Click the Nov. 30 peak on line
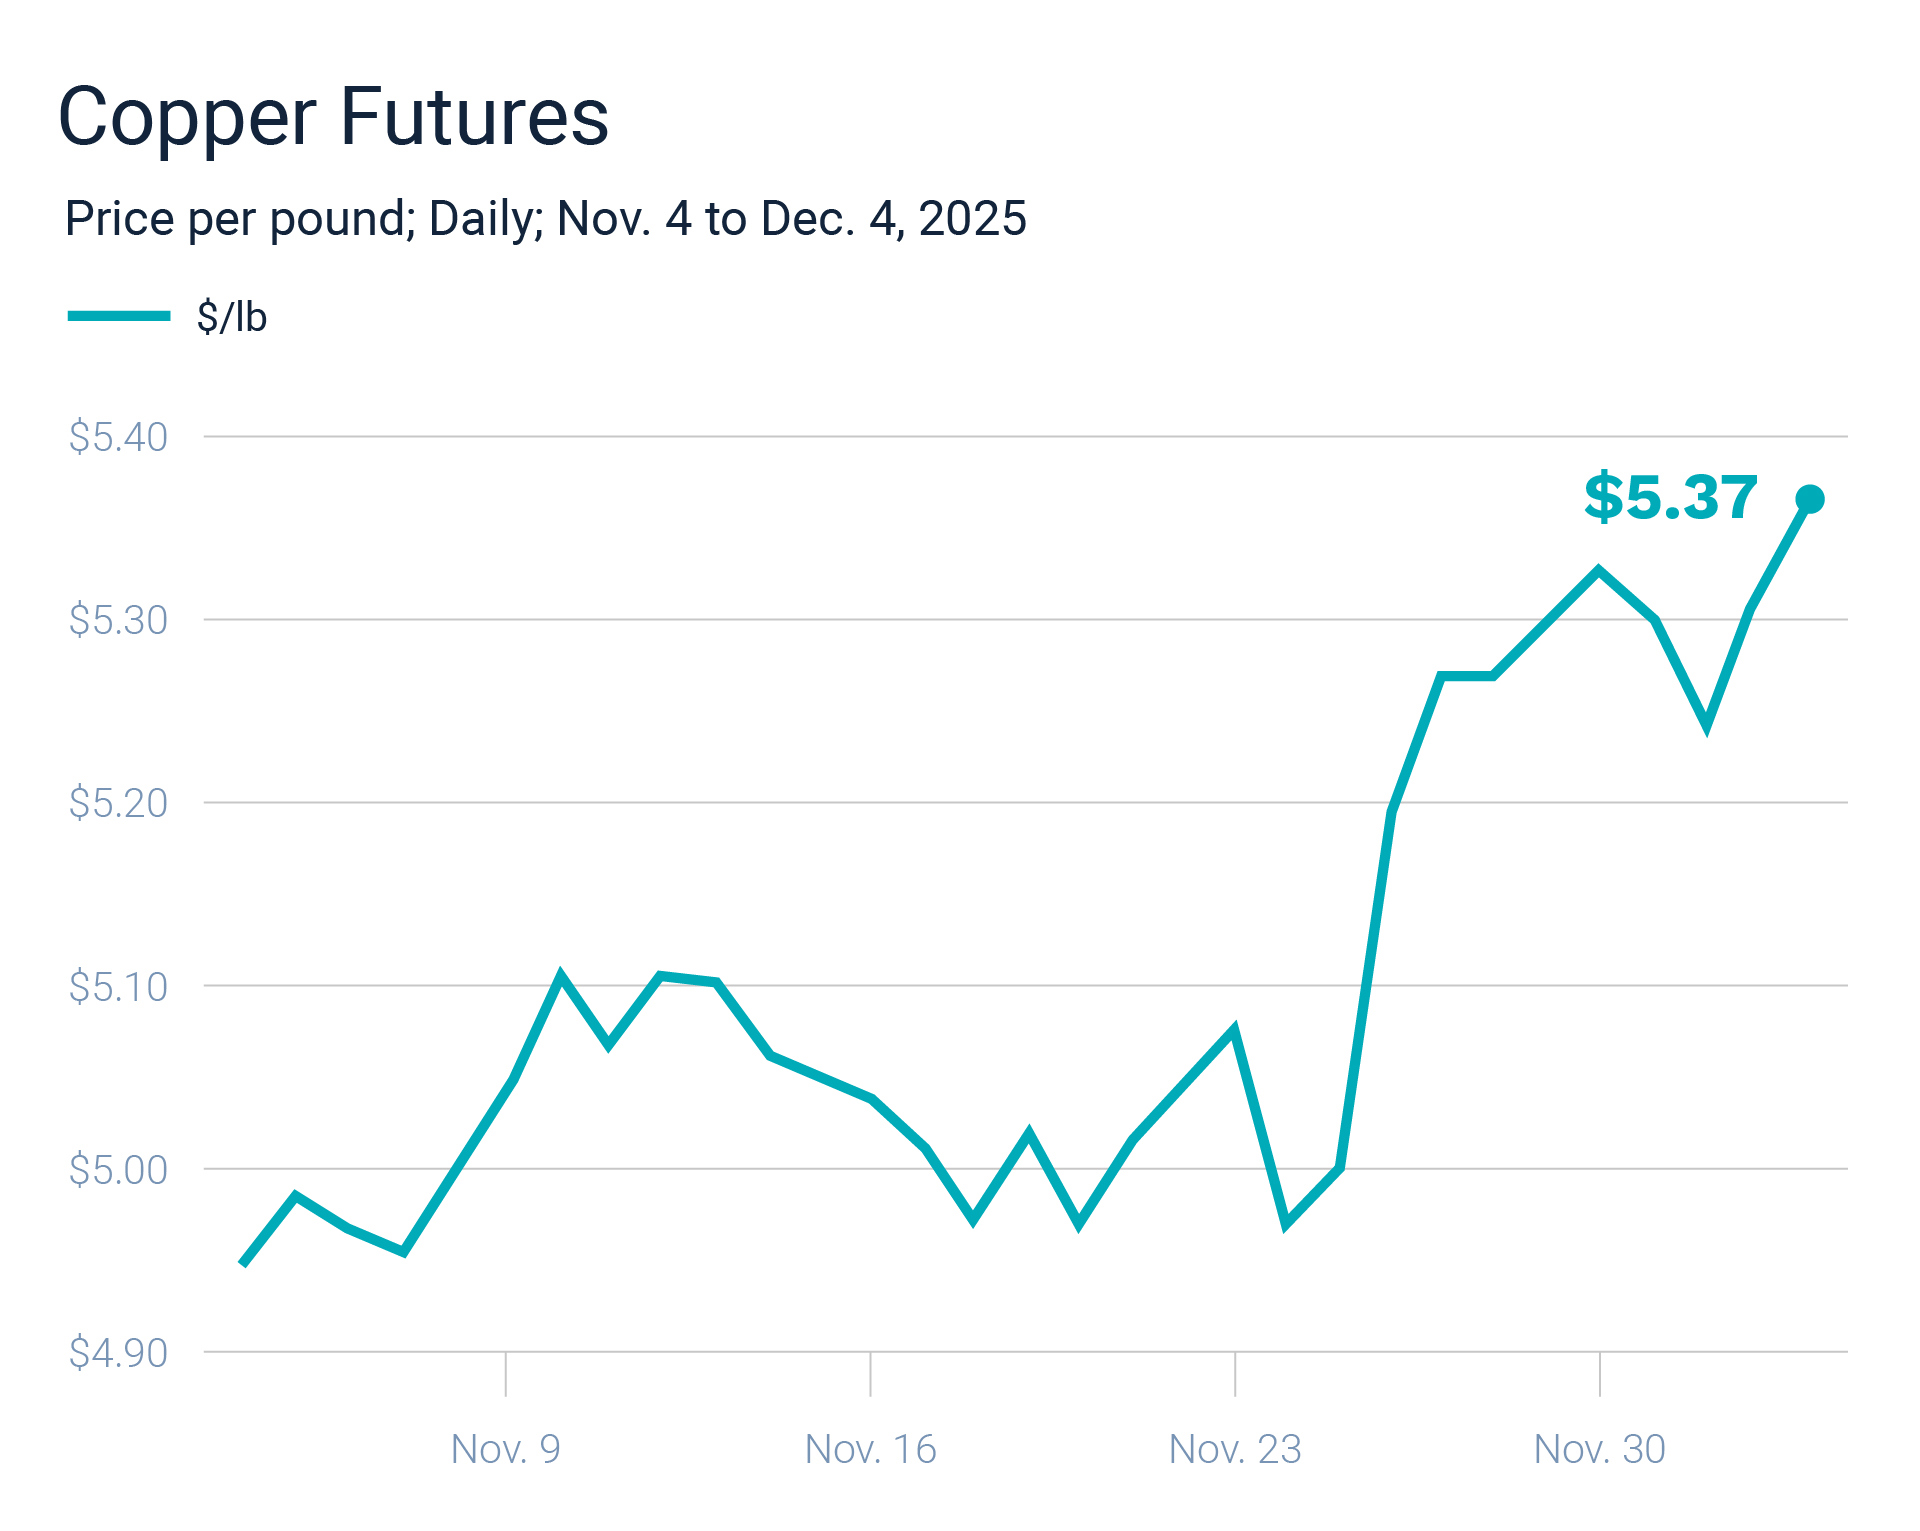Image resolution: width=1920 pixels, height=1531 pixels. (x=1599, y=571)
